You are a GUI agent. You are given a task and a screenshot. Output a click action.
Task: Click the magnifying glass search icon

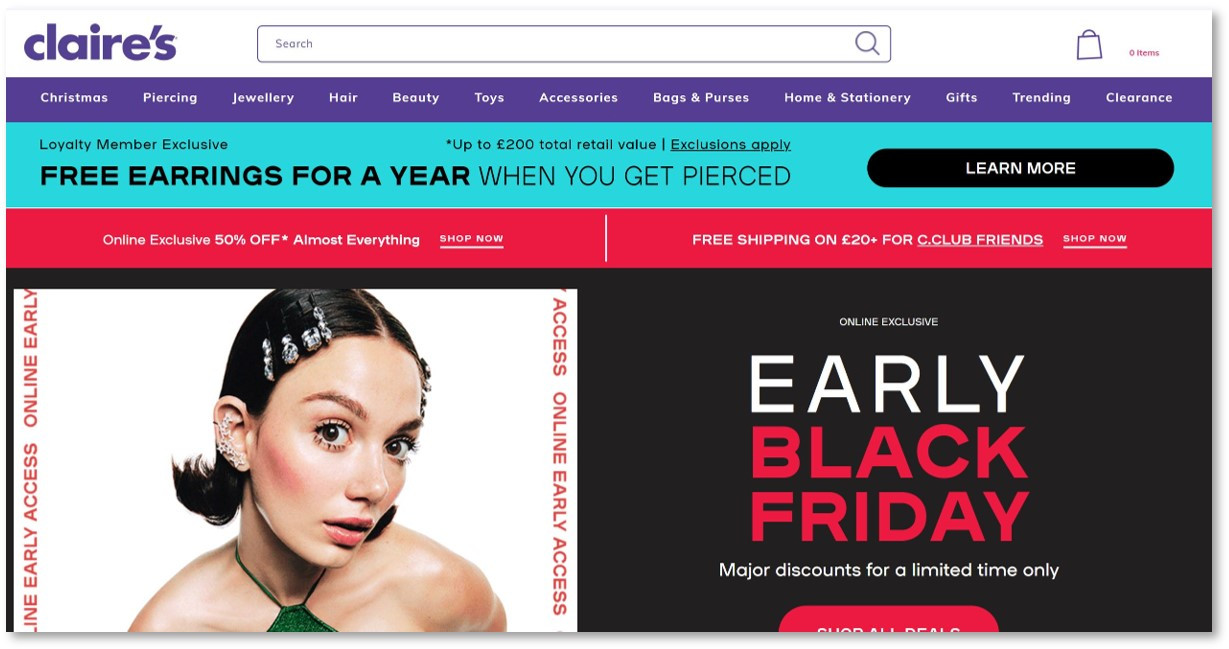(867, 43)
